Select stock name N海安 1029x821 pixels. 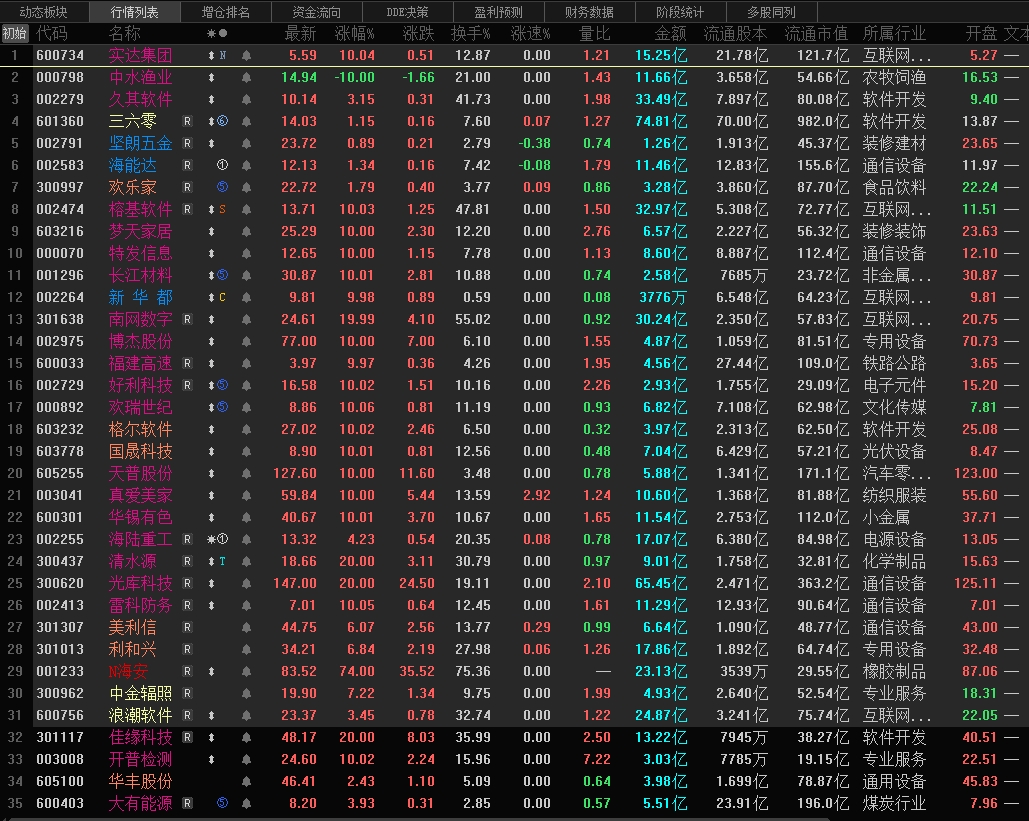(x=128, y=671)
